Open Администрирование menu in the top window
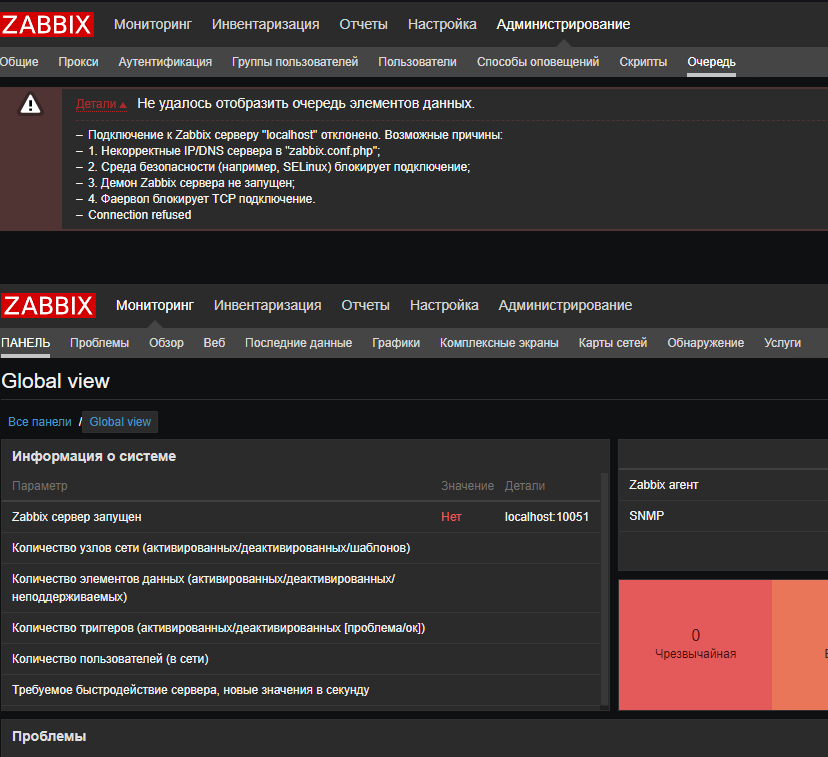The width and height of the screenshot is (828, 757). coord(563,24)
